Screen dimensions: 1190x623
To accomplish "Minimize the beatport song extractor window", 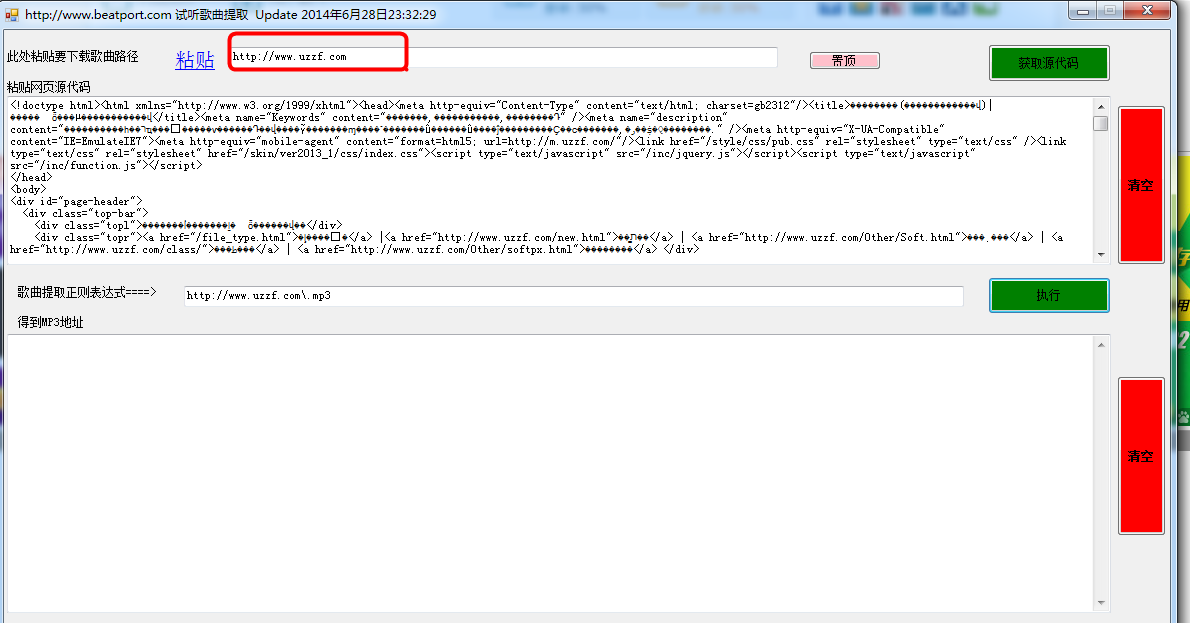I will pyautogui.click(x=1083, y=11).
